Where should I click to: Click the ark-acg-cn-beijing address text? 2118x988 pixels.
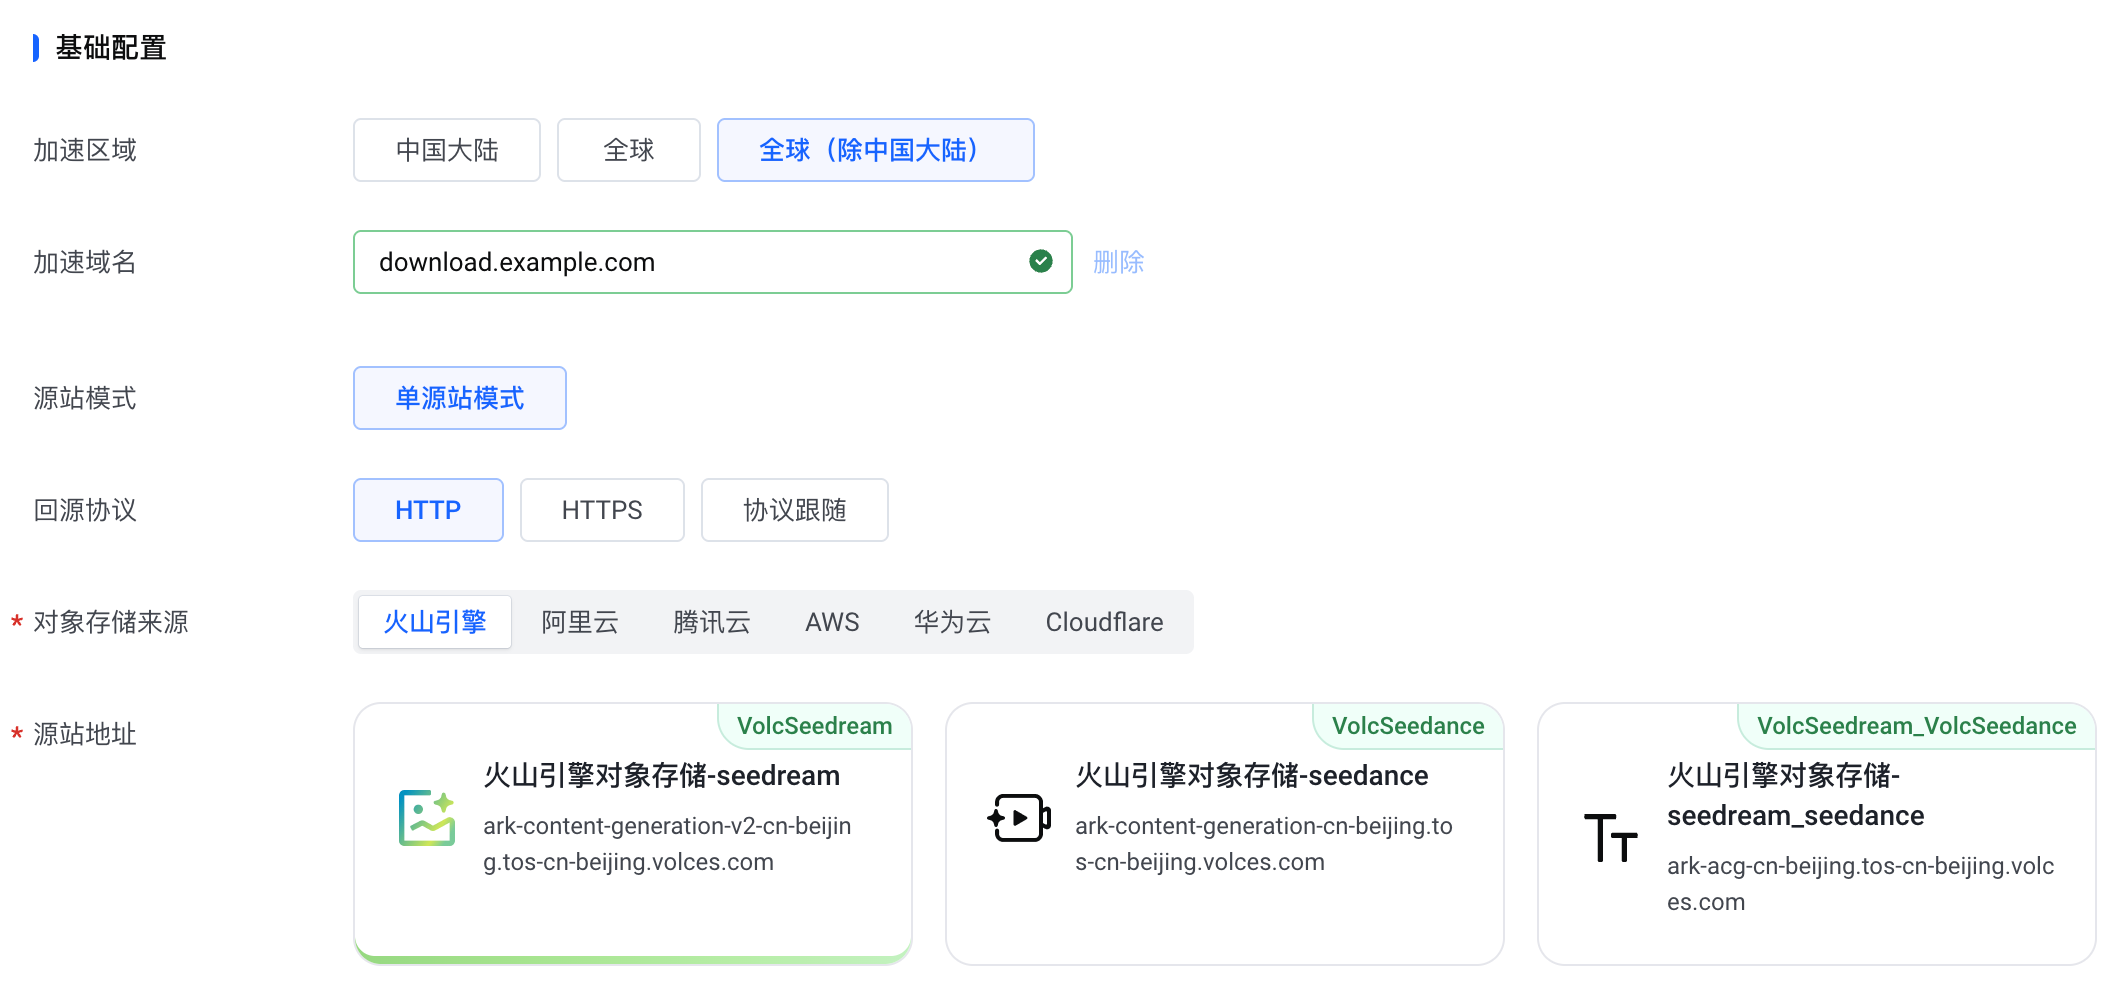point(1860,884)
